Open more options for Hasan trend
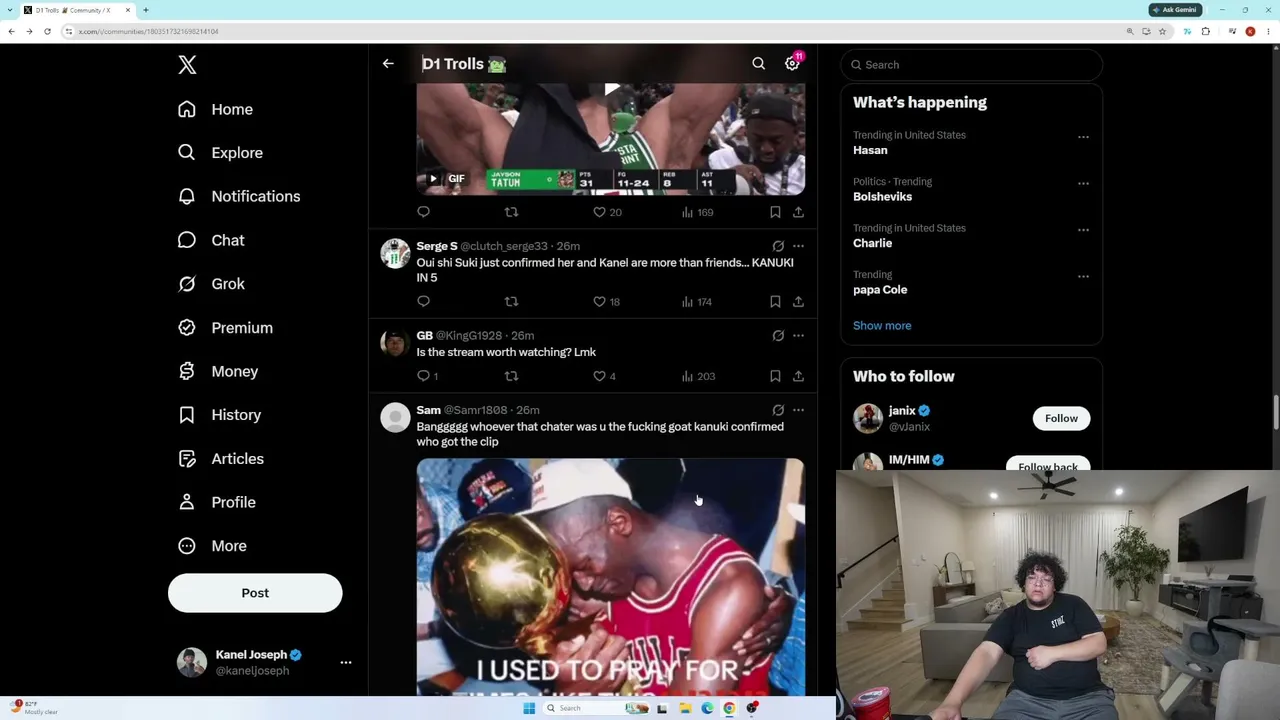Screen dimensions: 1280x720 [x=1083, y=137]
